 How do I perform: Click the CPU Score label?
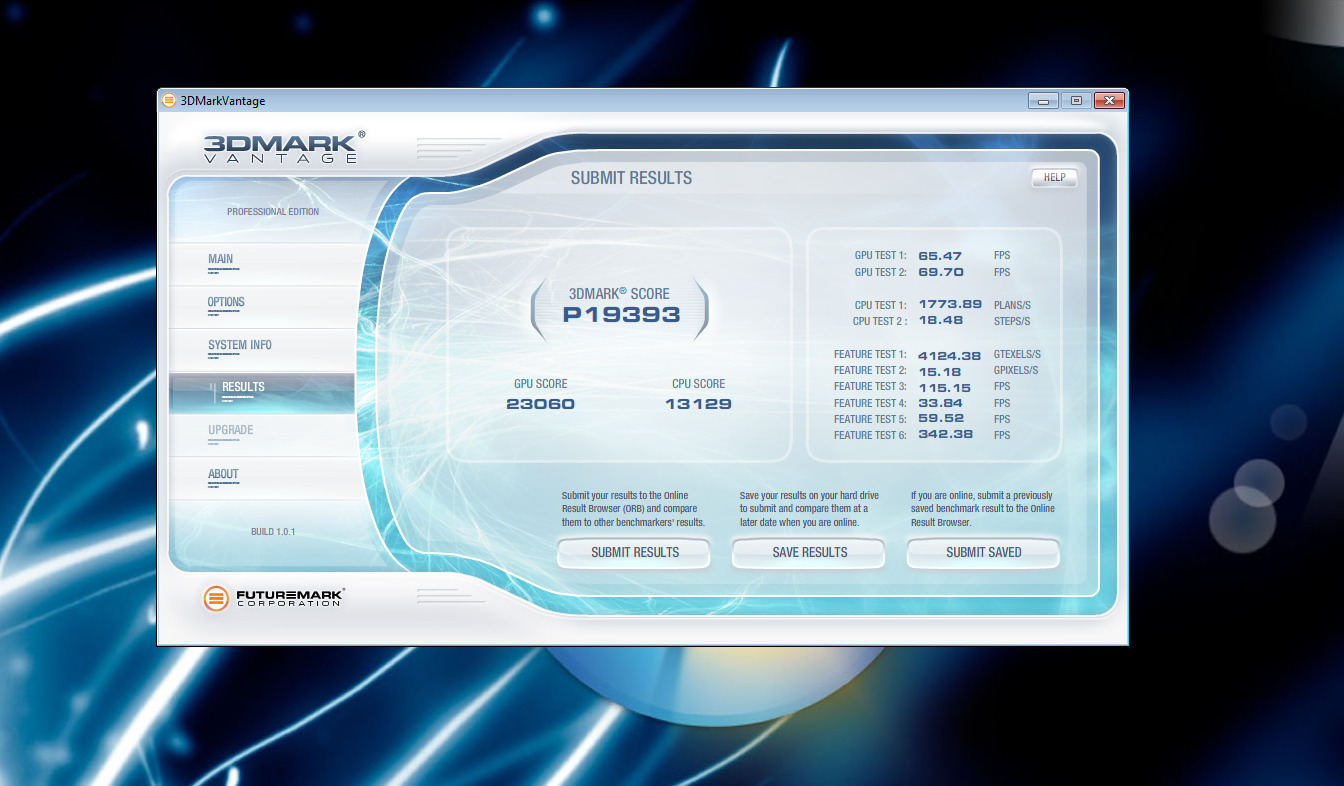699,384
